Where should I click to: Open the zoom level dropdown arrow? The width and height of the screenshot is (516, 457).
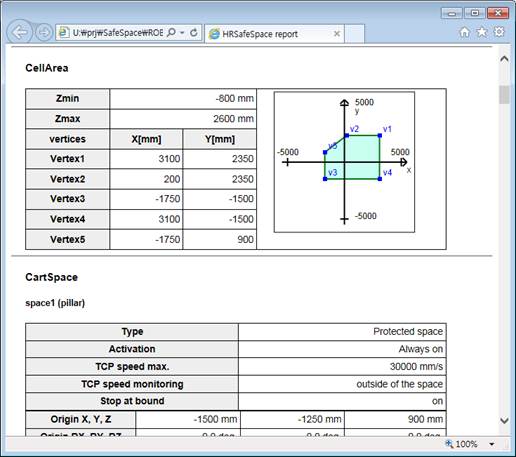[492, 444]
